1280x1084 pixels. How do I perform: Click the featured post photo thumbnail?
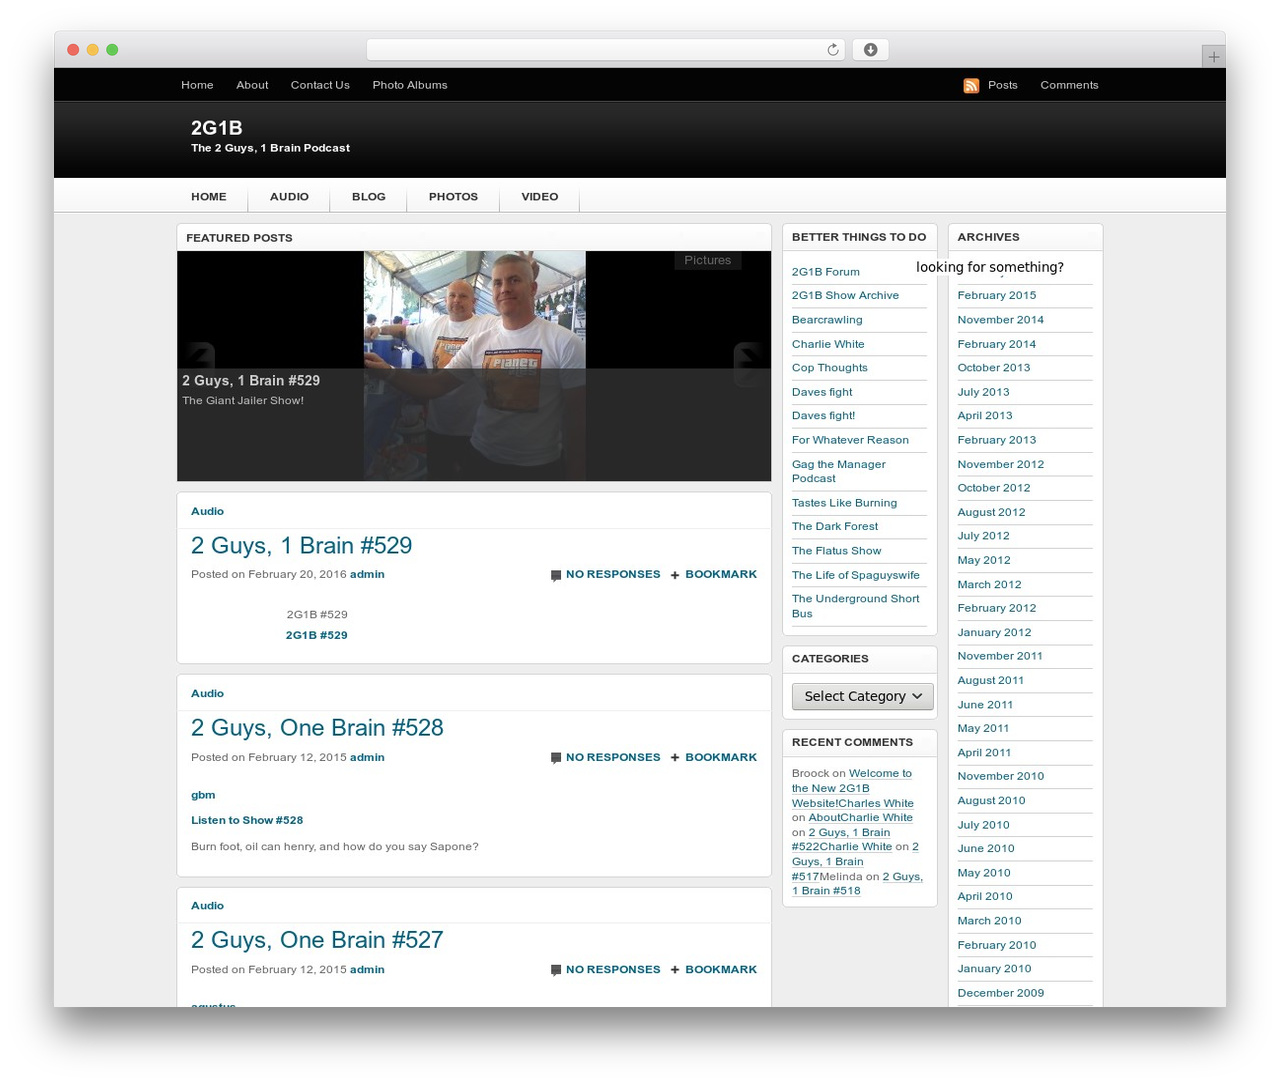click(475, 366)
